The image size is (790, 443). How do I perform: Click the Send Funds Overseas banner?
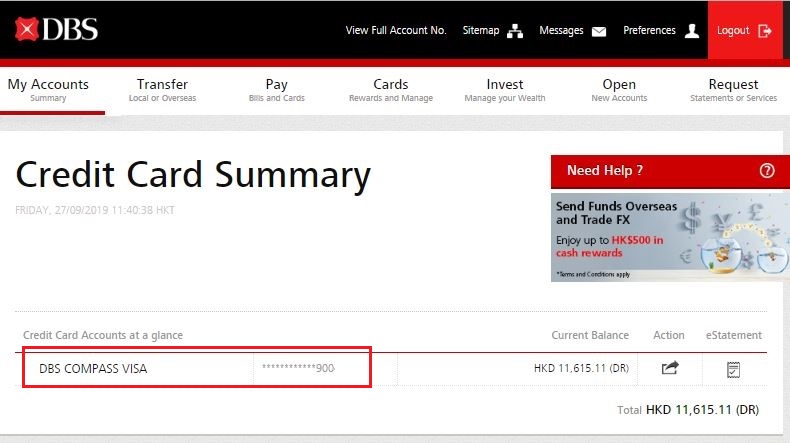tap(669, 237)
